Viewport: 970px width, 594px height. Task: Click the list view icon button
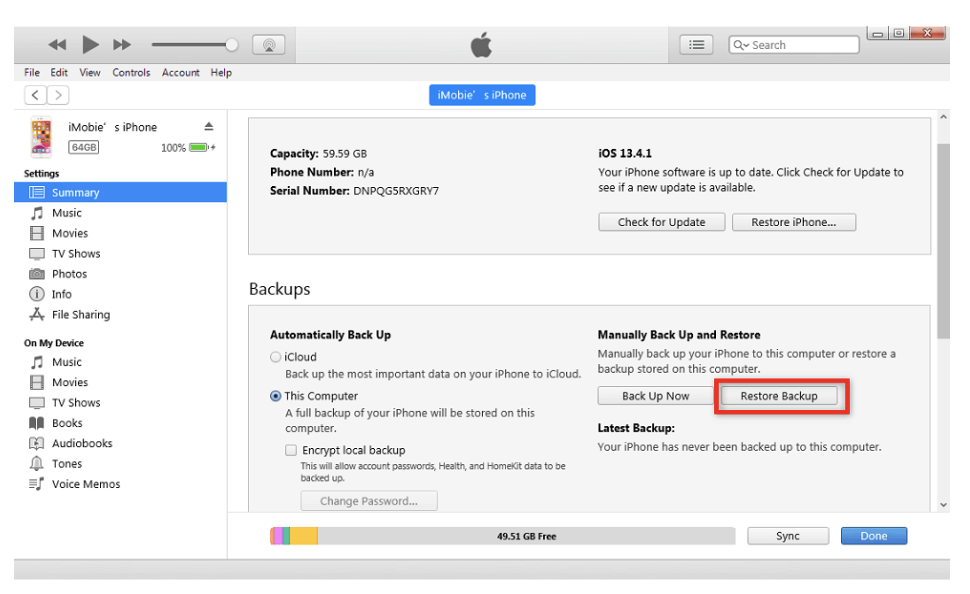coord(696,45)
